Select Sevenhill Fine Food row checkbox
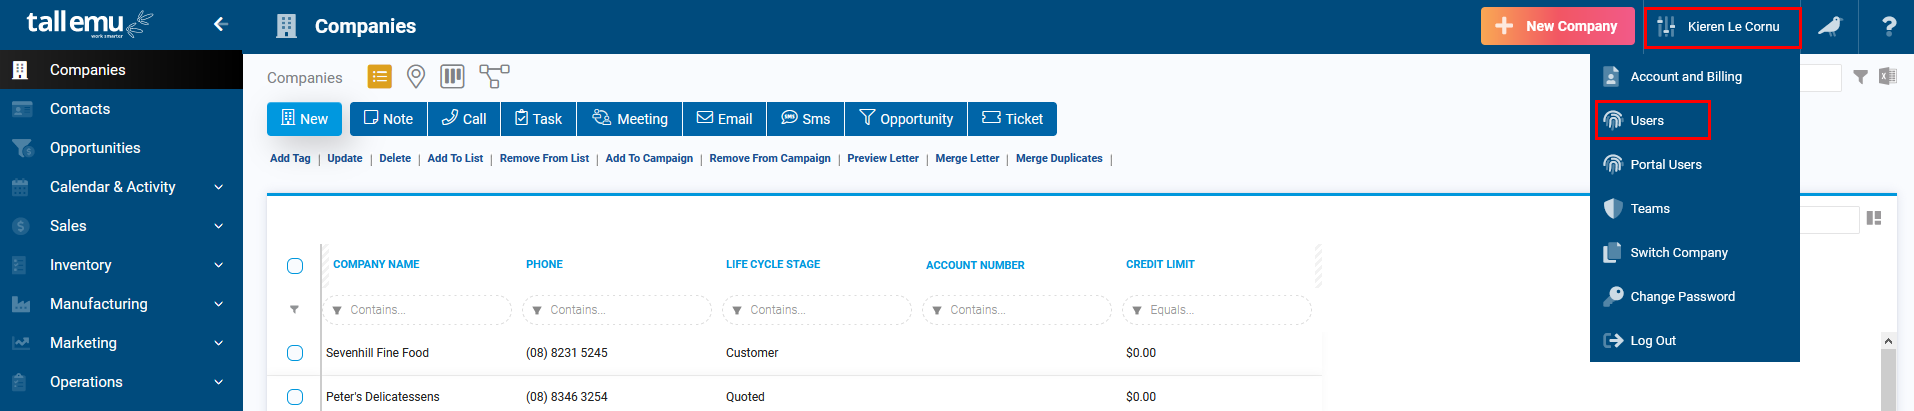 point(295,353)
